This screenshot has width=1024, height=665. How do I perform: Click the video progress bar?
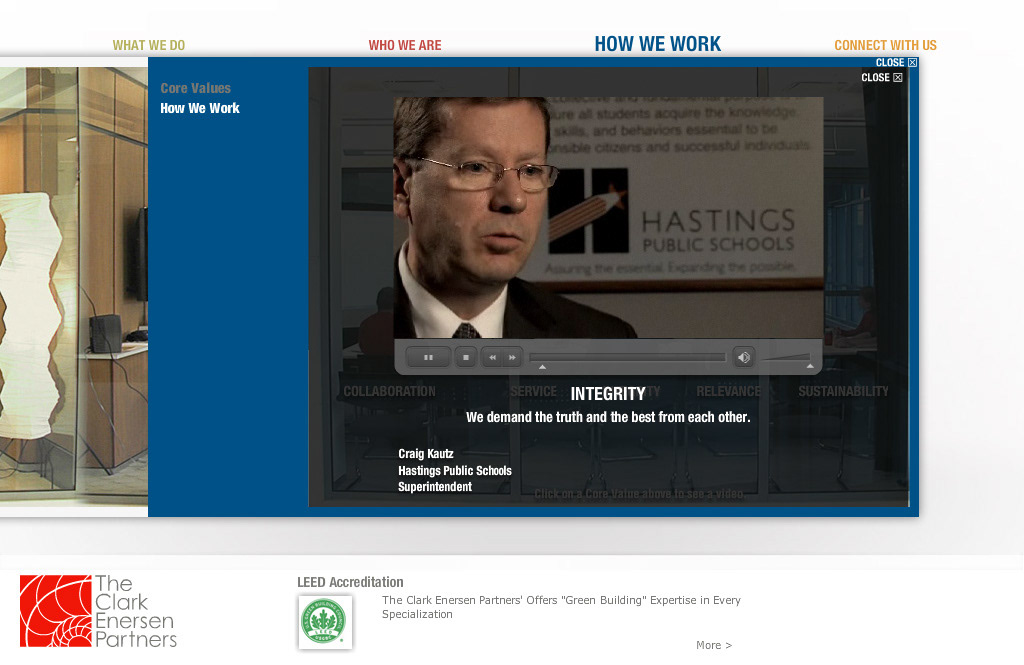coord(627,357)
